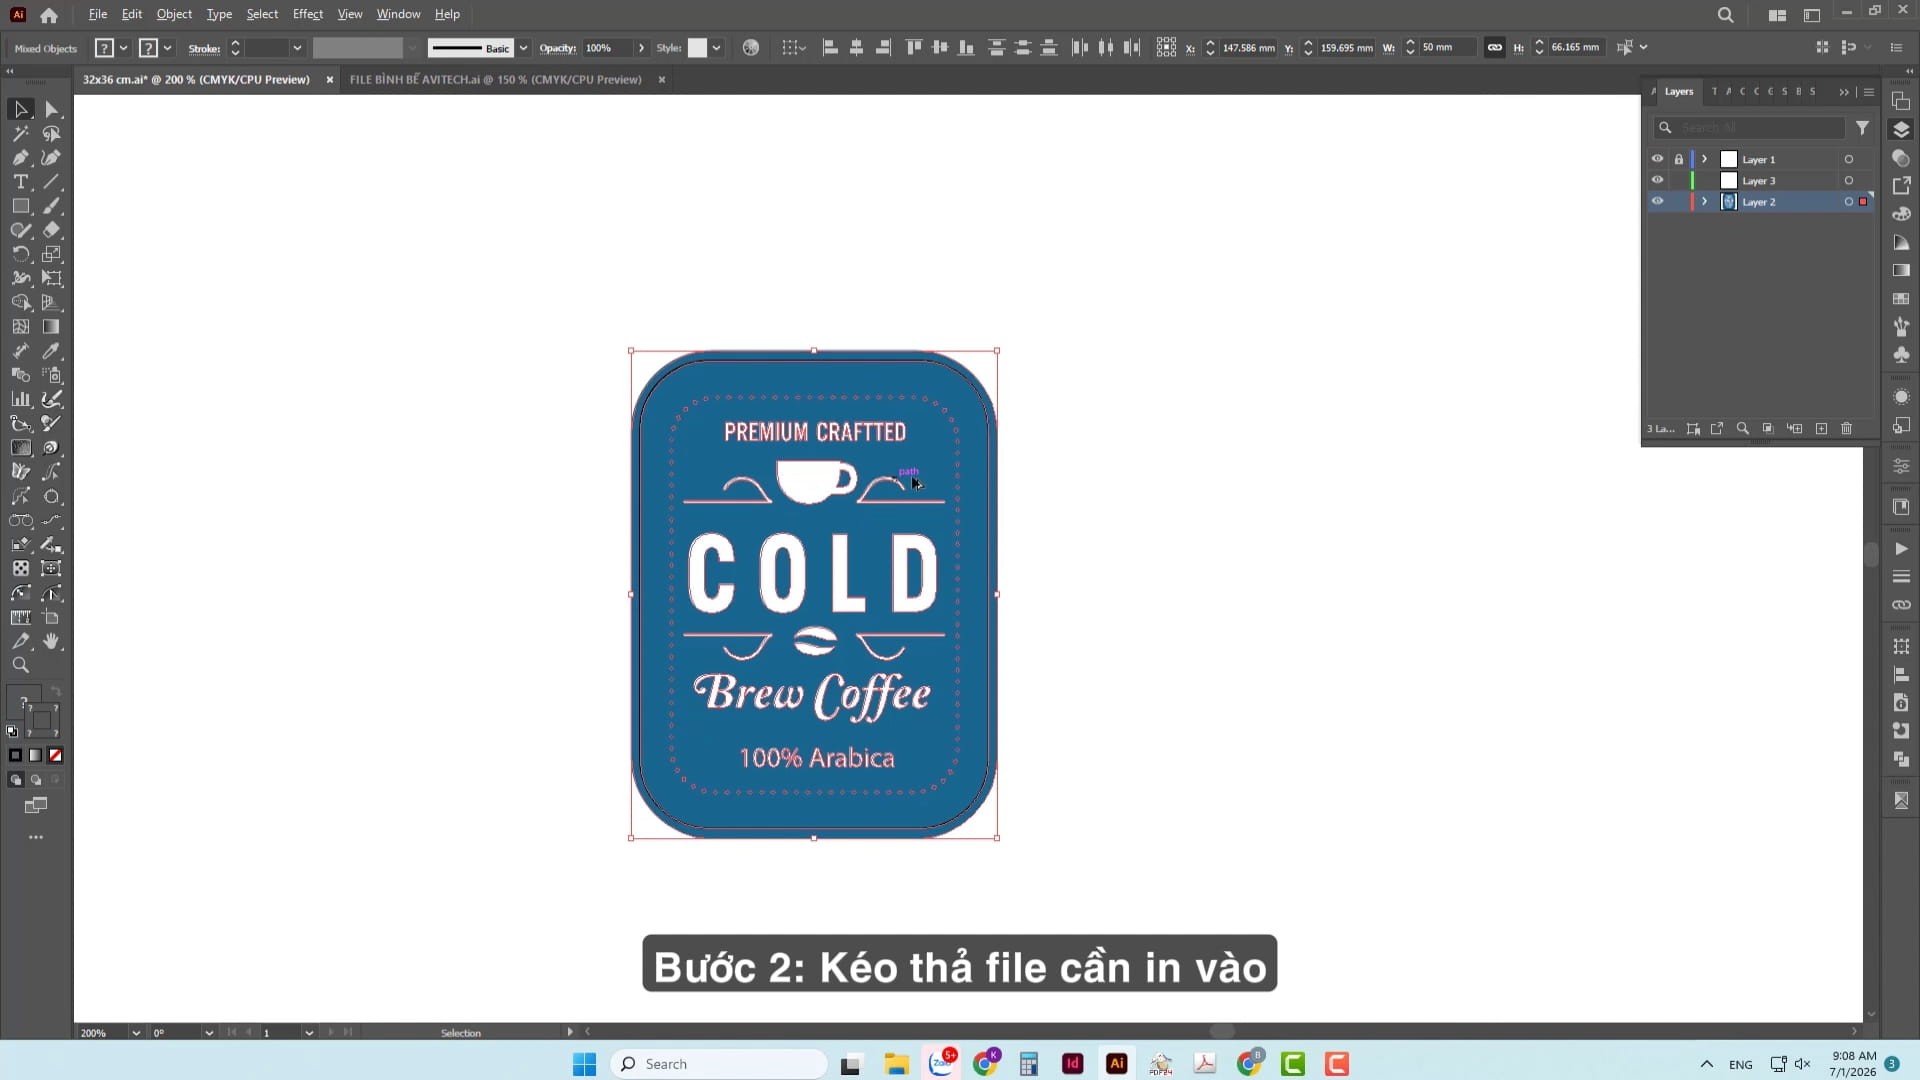
Task: Select the Direct Selection tool
Action: point(52,109)
